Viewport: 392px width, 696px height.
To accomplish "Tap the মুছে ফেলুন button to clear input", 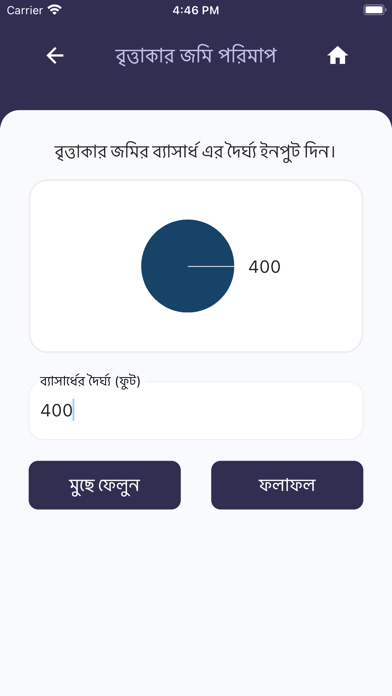I will pyautogui.click(x=105, y=485).
